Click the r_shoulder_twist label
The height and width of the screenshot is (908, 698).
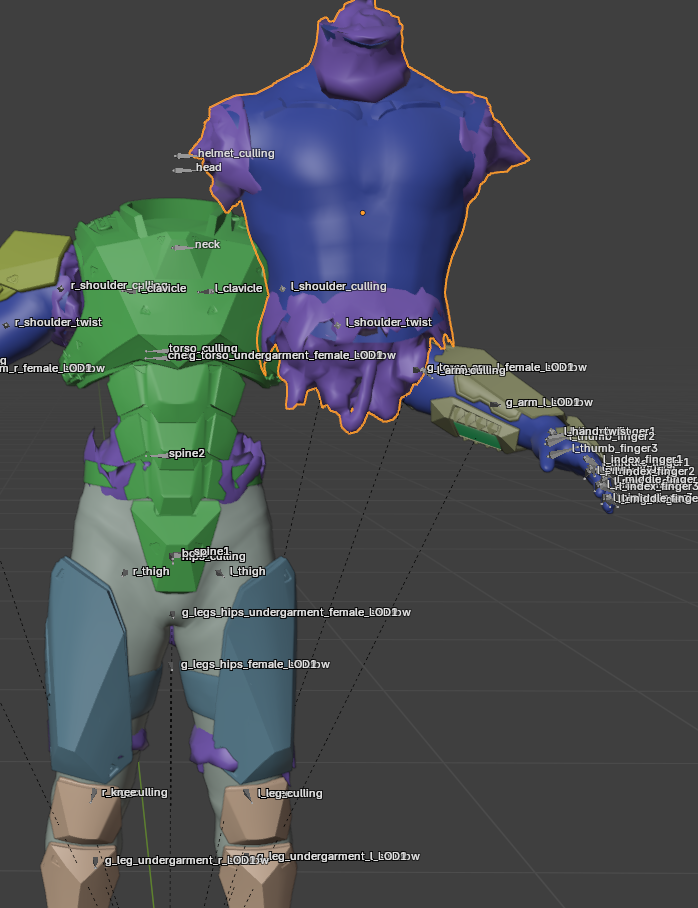58,322
